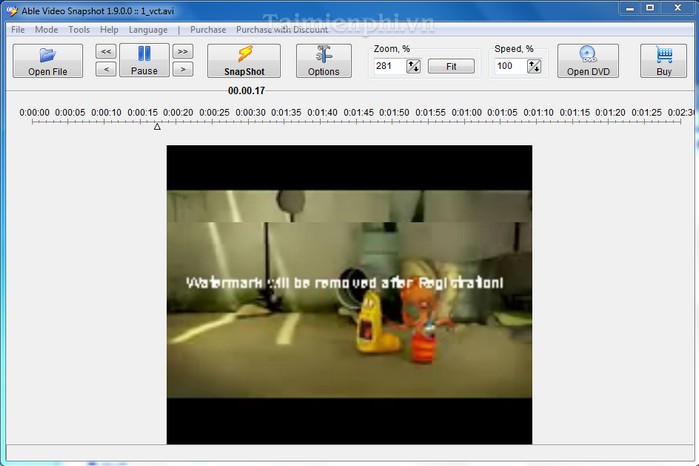Click the application icon in title bar
The image size is (699, 466).
click(12, 11)
